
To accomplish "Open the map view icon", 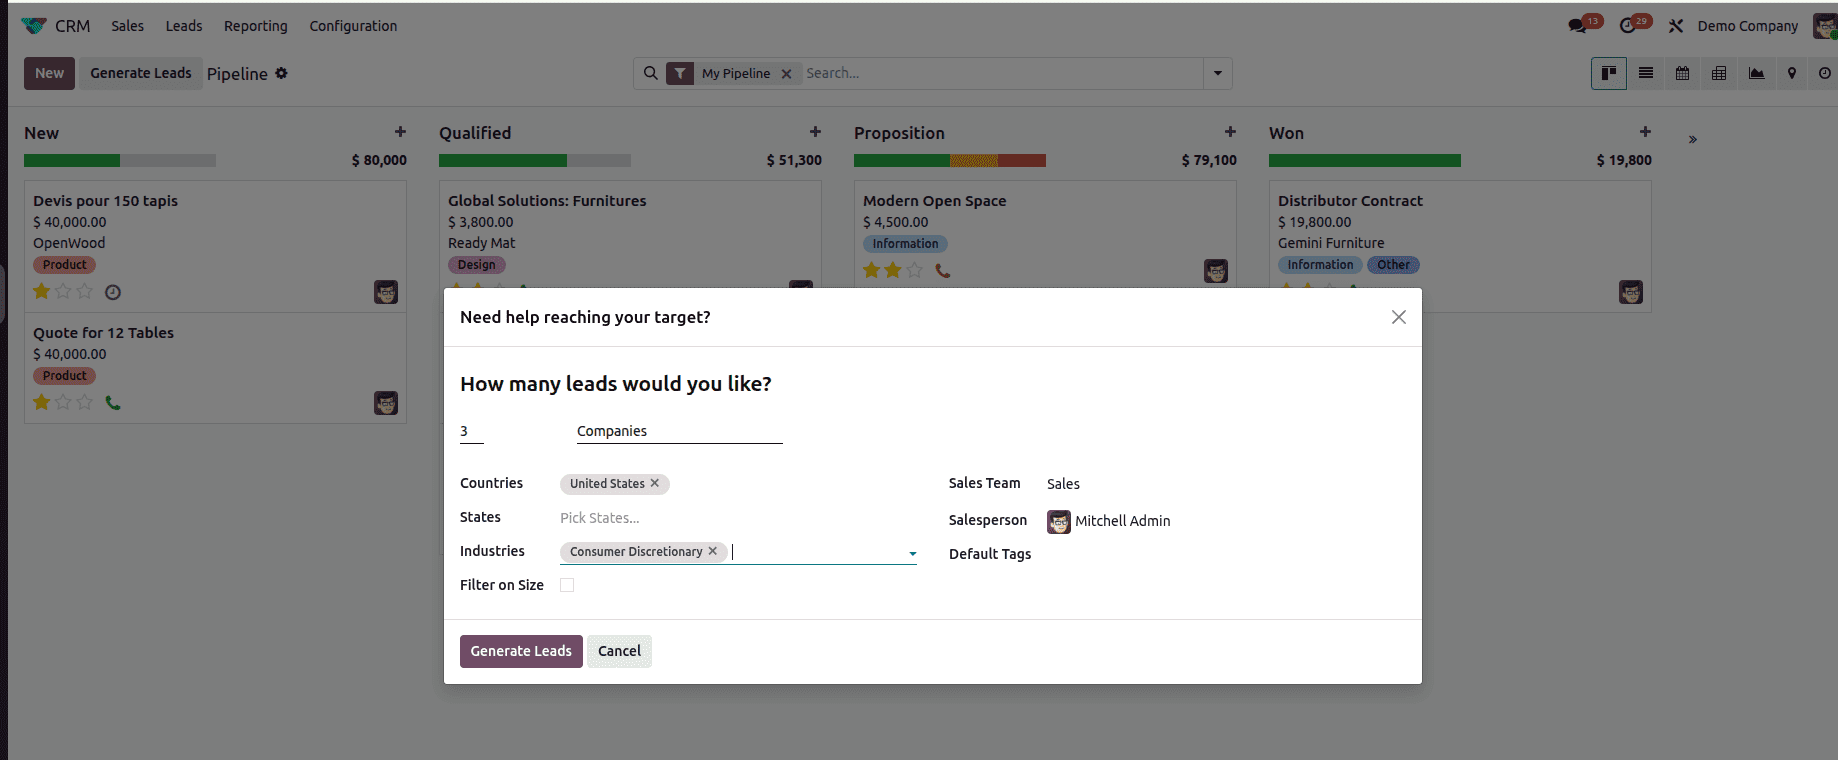I will [1792, 73].
